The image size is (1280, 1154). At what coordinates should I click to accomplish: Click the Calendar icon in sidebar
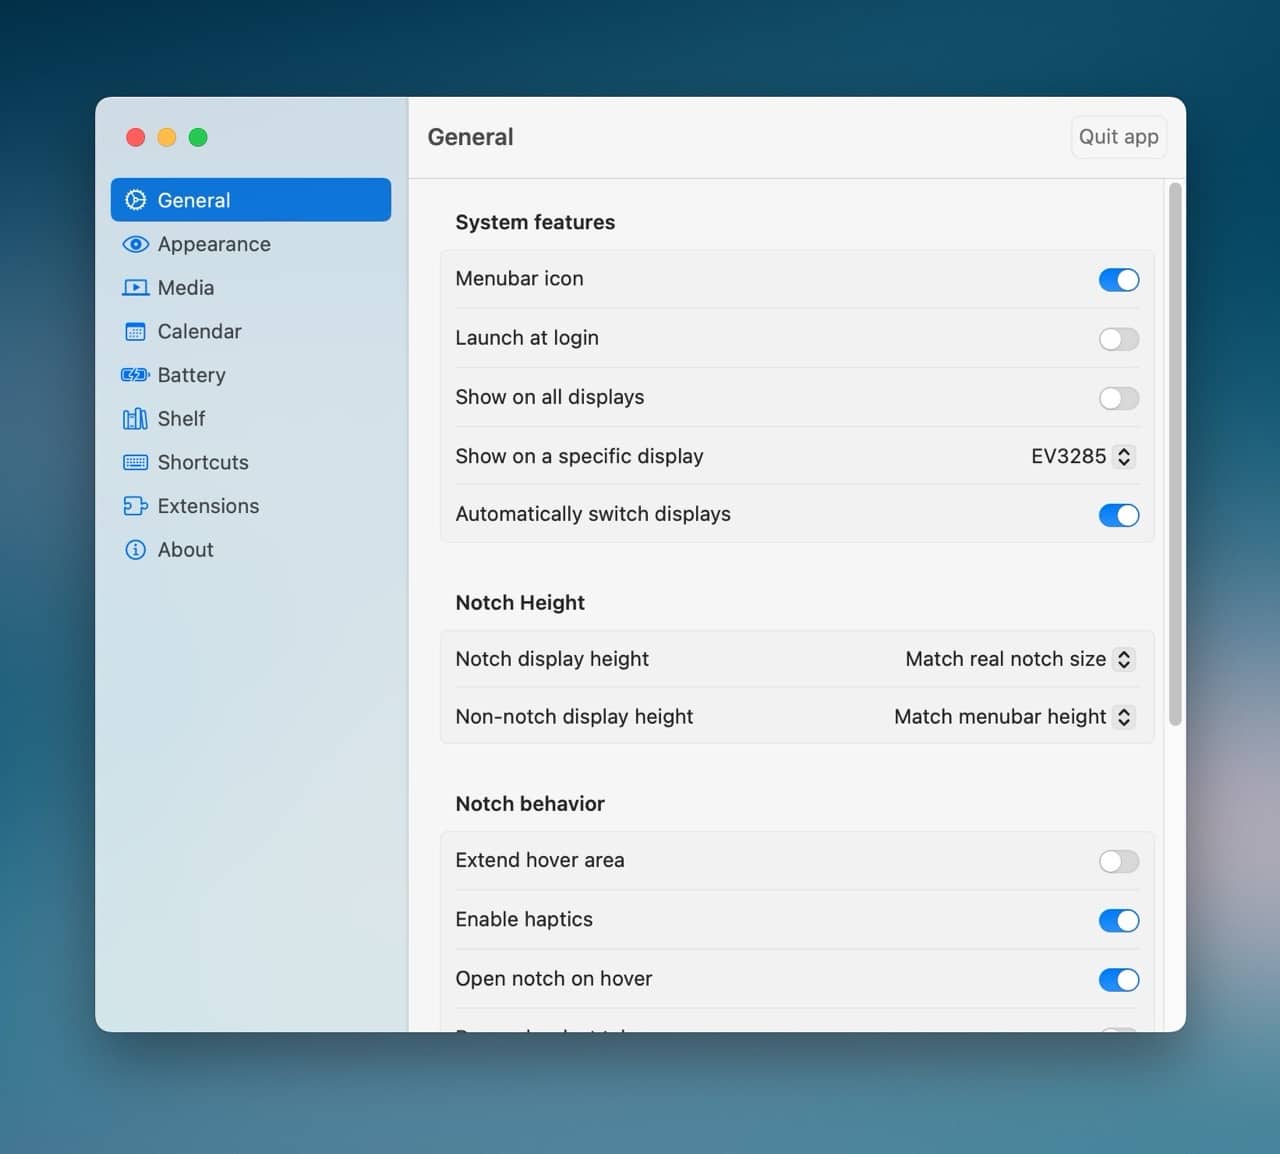pyautogui.click(x=135, y=332)
